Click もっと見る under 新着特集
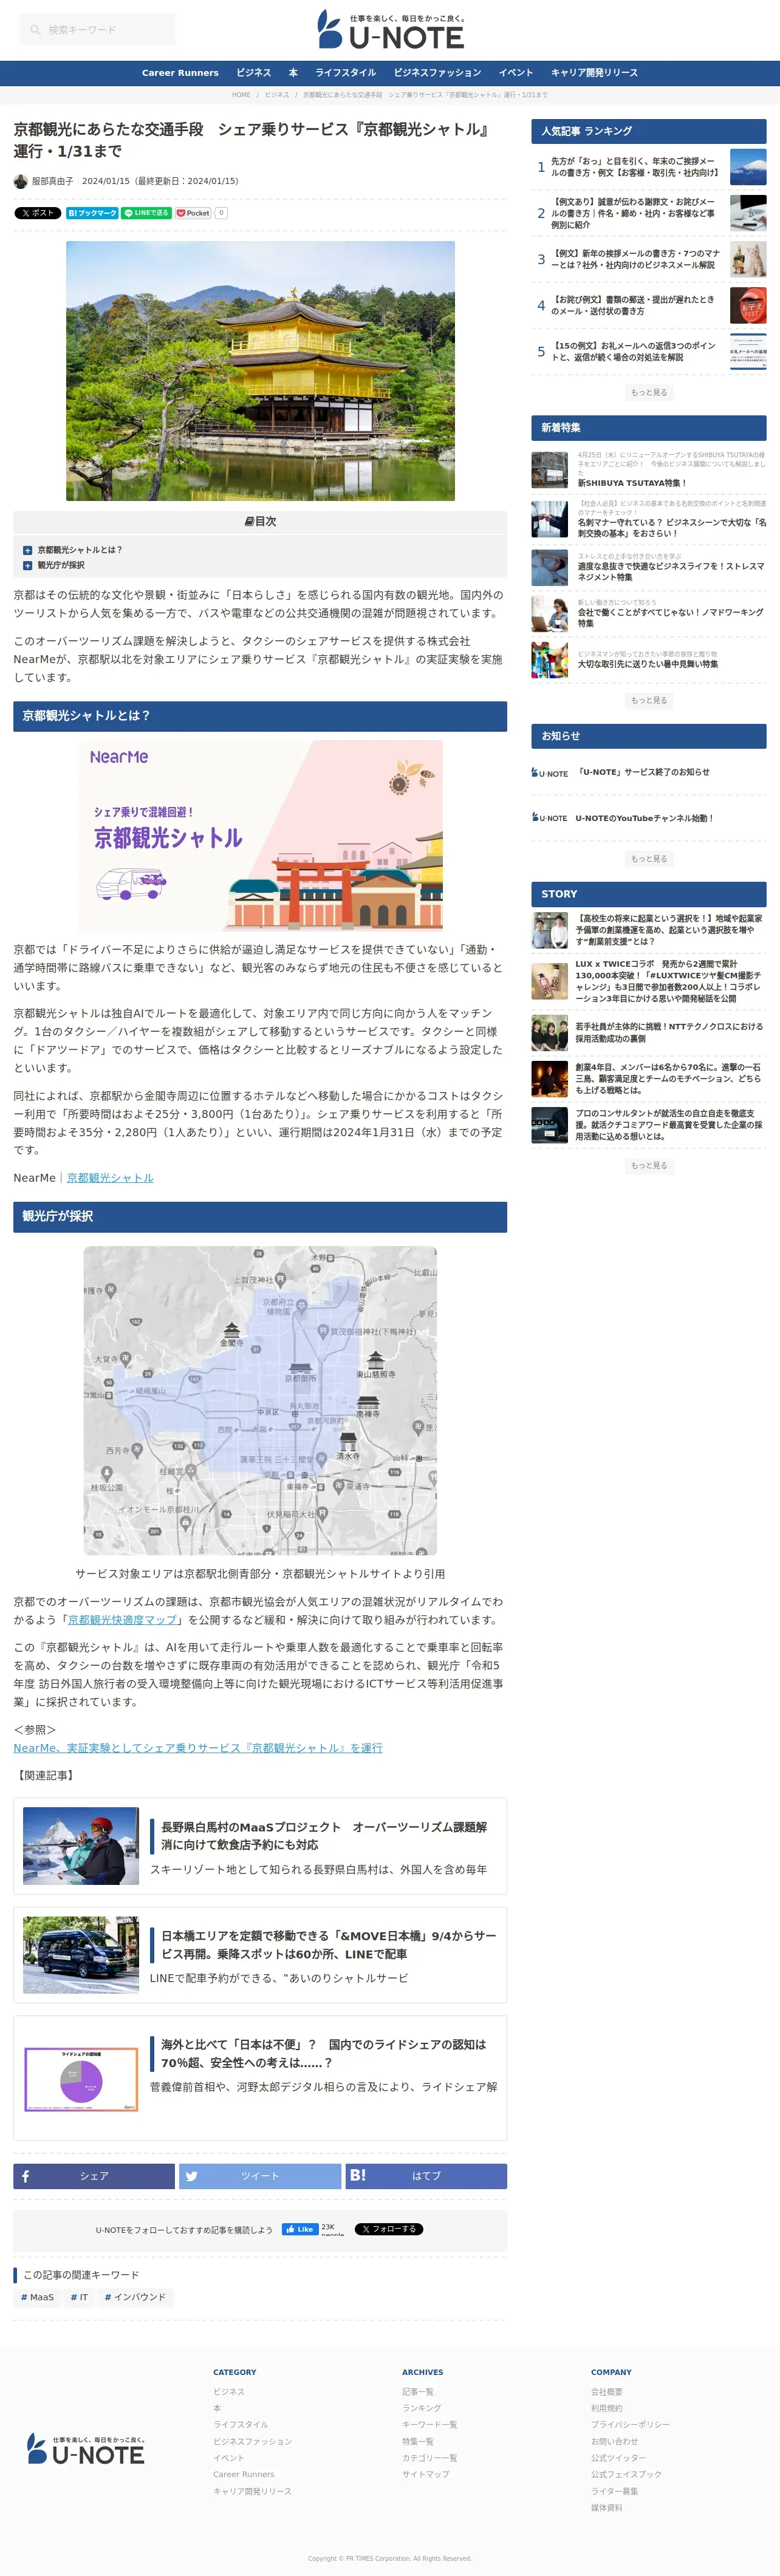 649,701
